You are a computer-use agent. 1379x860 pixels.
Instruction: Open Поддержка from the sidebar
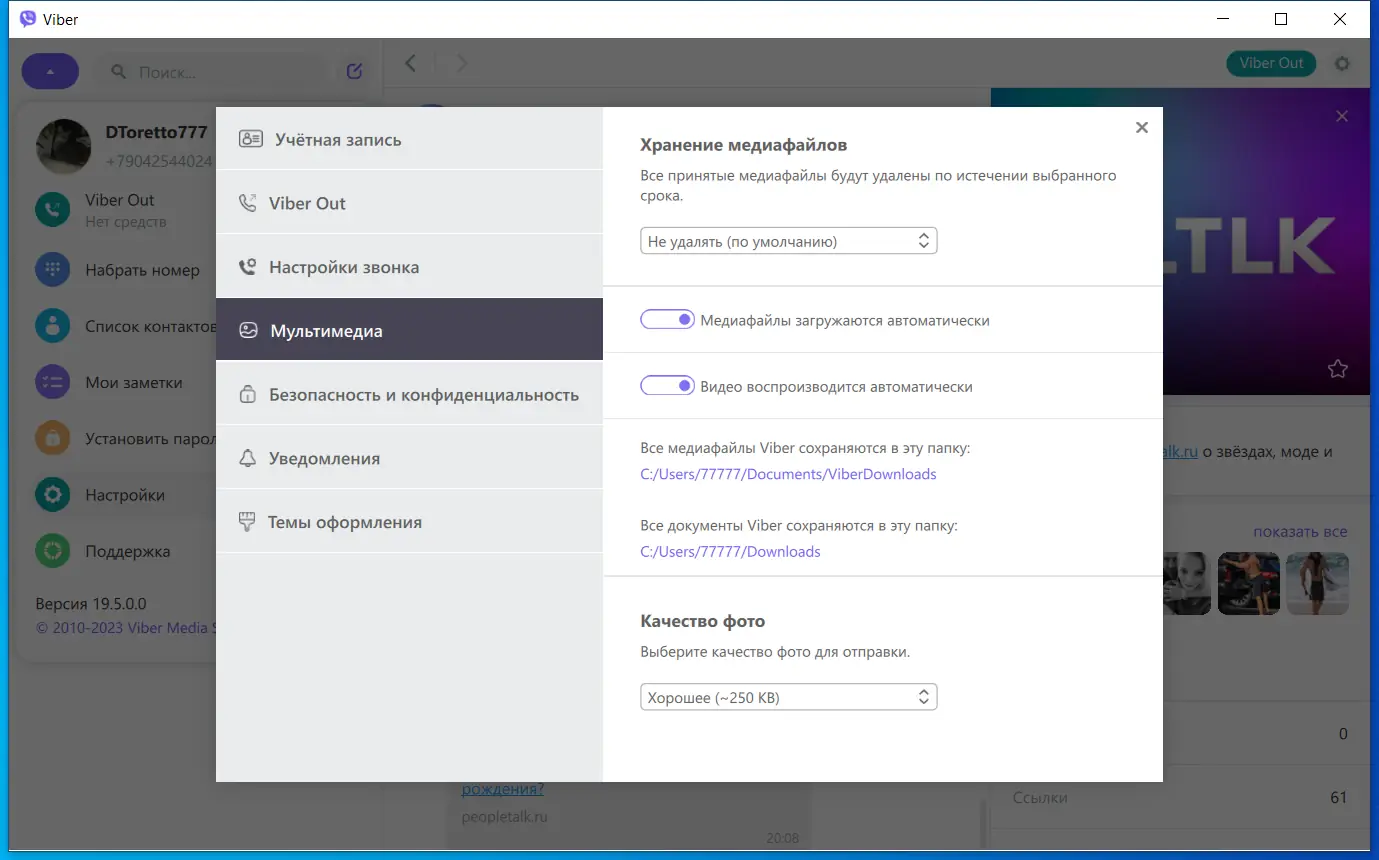[52, 551]
